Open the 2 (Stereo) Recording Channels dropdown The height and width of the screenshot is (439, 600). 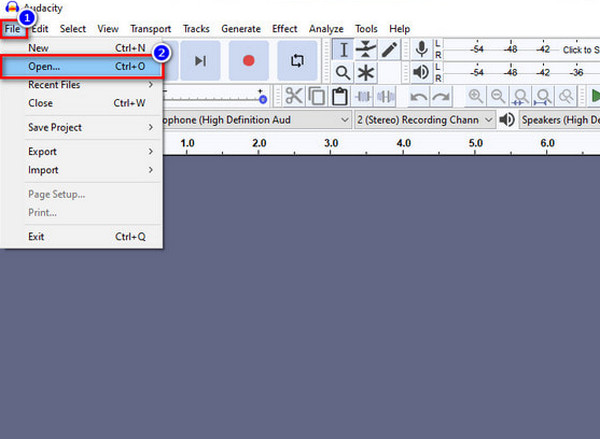point(425,120)
